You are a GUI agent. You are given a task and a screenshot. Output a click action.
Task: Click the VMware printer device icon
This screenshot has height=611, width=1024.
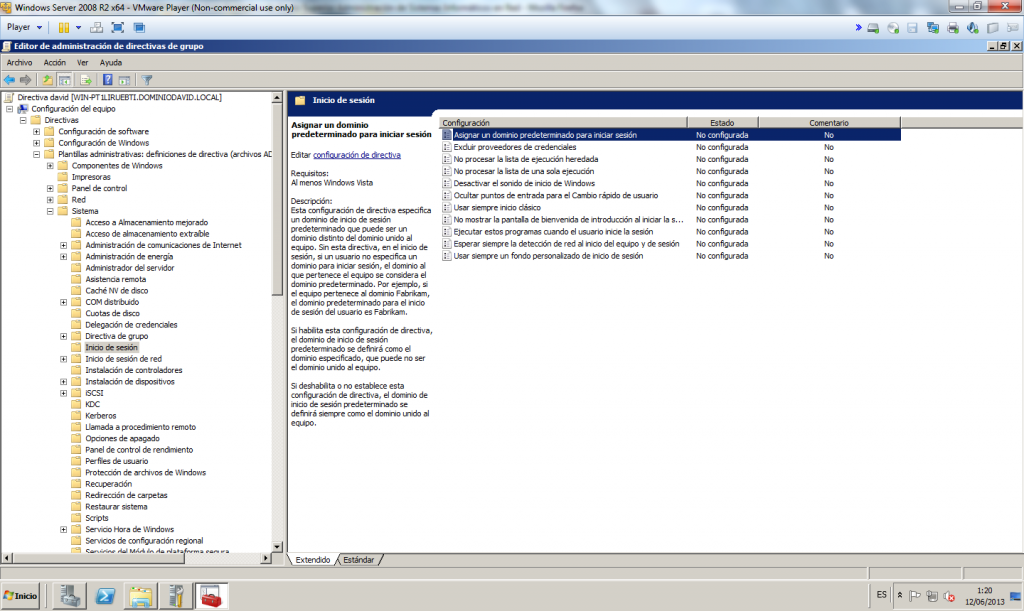(953, 27)
